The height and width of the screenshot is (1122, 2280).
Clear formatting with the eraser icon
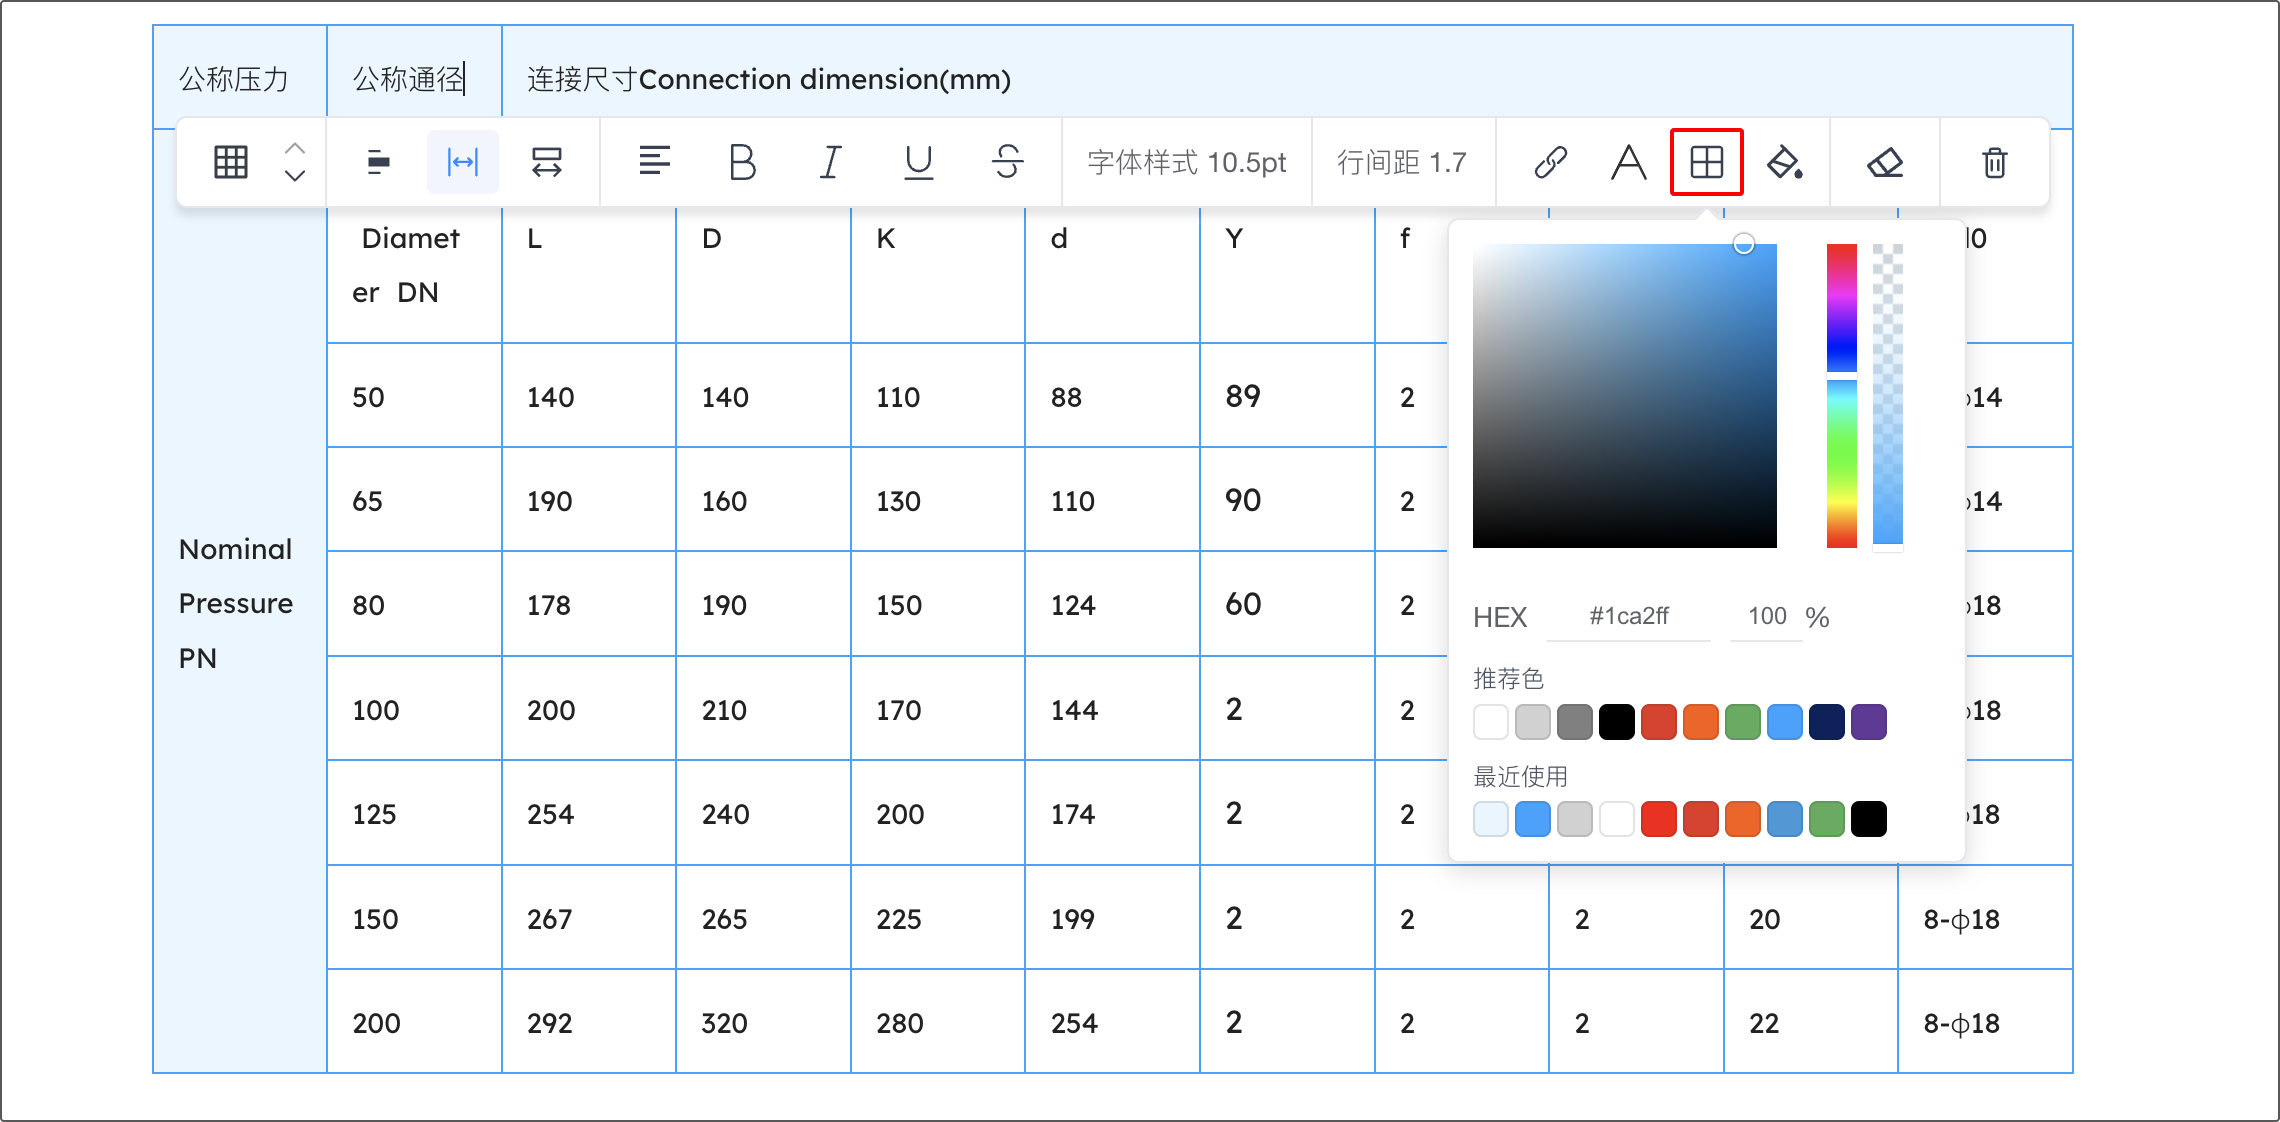[x=1885, y=162]
